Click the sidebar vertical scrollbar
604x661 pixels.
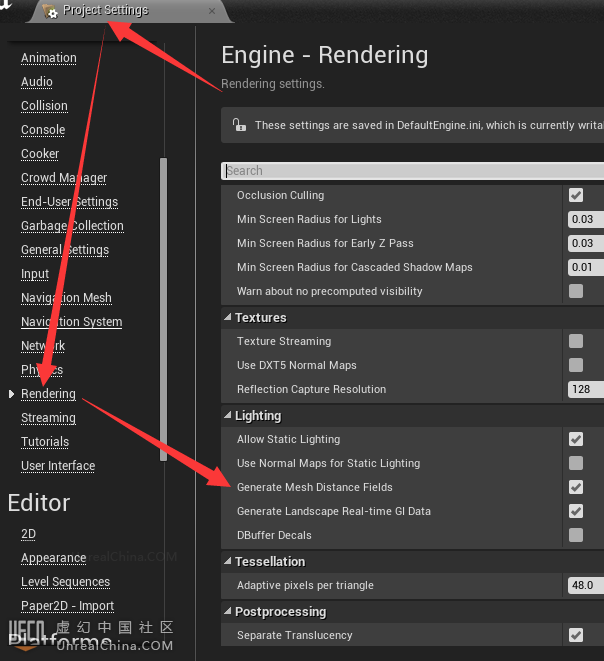(163, 300)
